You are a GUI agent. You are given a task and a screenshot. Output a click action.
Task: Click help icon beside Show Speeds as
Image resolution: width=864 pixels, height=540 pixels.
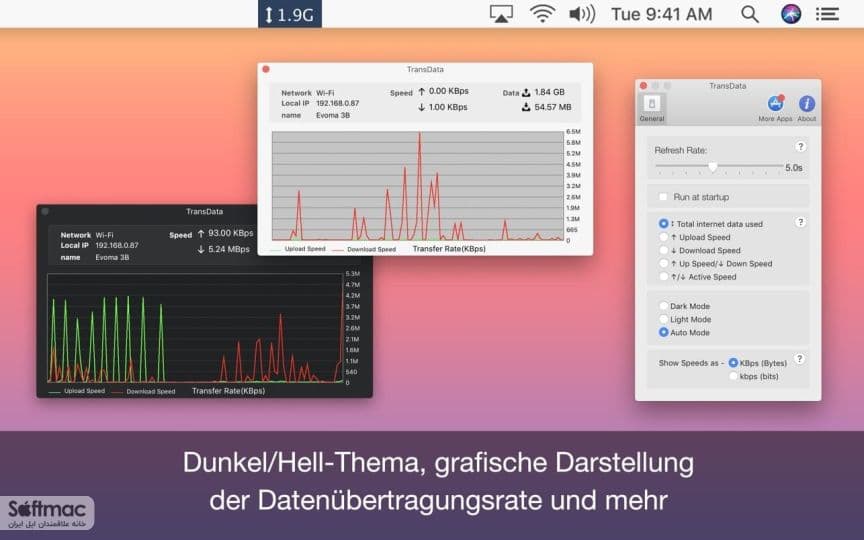point(800,359)
